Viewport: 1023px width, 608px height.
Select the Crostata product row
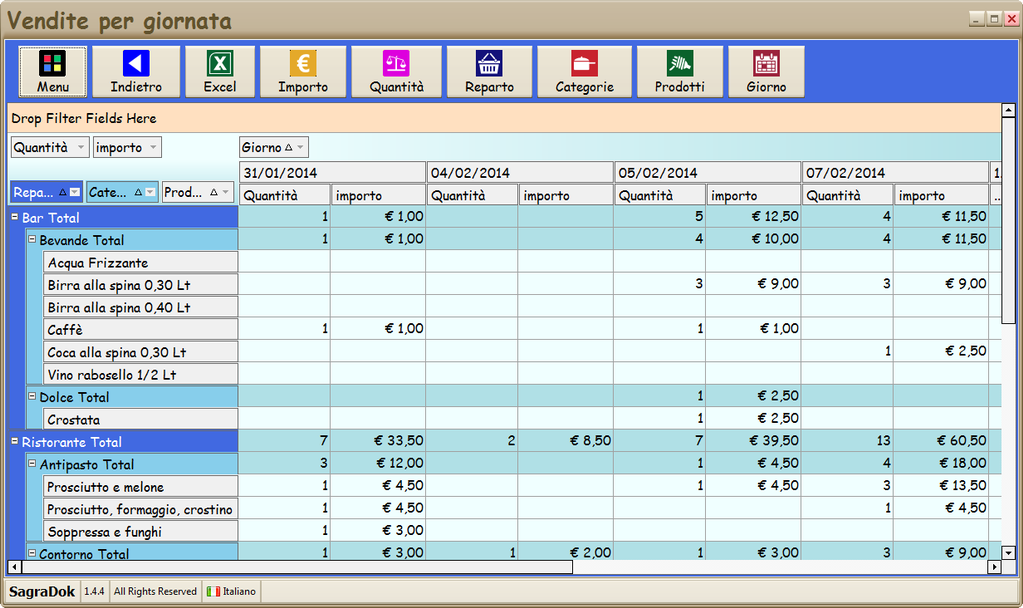[140, 419]
